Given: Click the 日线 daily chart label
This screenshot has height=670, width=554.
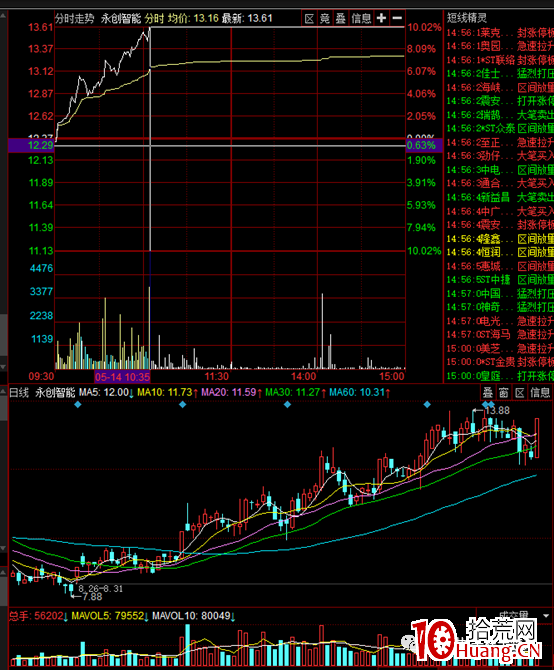Looking at the screenshot, I should click(x=19, y=393).
